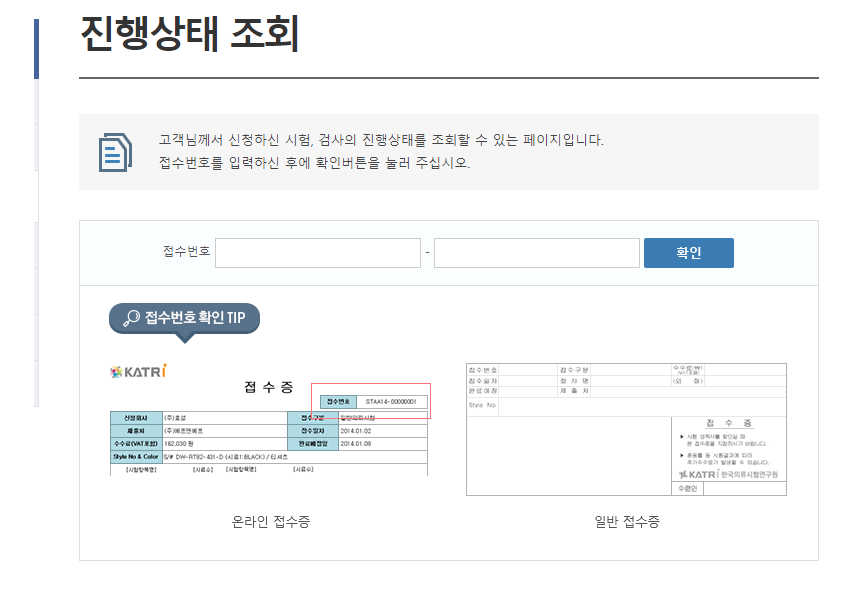Viewport: 851px width, 599px height.
Task: Click the first 접수번호 input field
Action: 317,253
